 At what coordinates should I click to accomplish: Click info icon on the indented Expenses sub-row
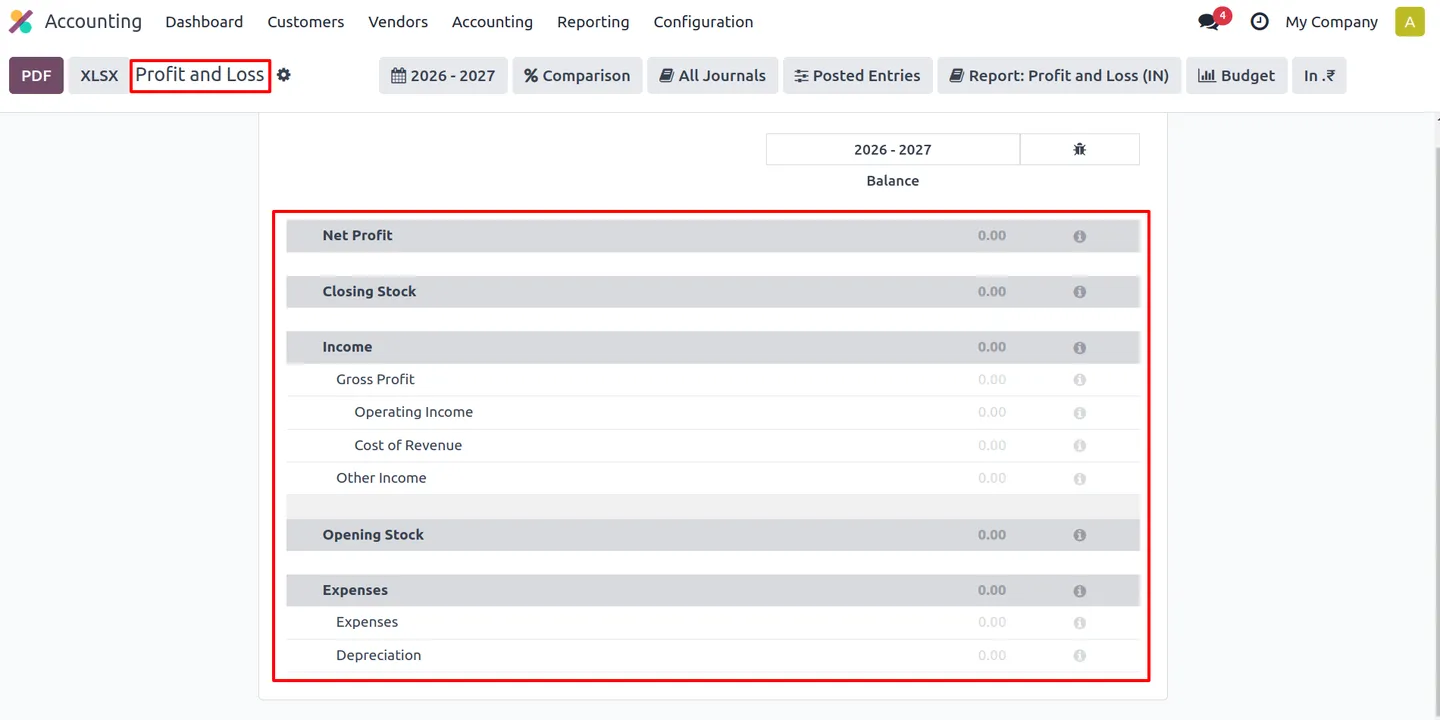(1080, 623)
